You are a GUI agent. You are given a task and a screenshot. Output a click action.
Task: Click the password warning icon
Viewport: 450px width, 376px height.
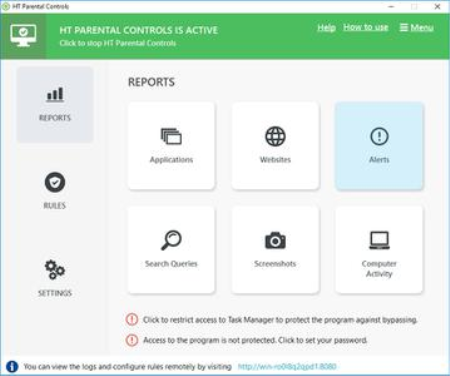(x=132, y=340)
